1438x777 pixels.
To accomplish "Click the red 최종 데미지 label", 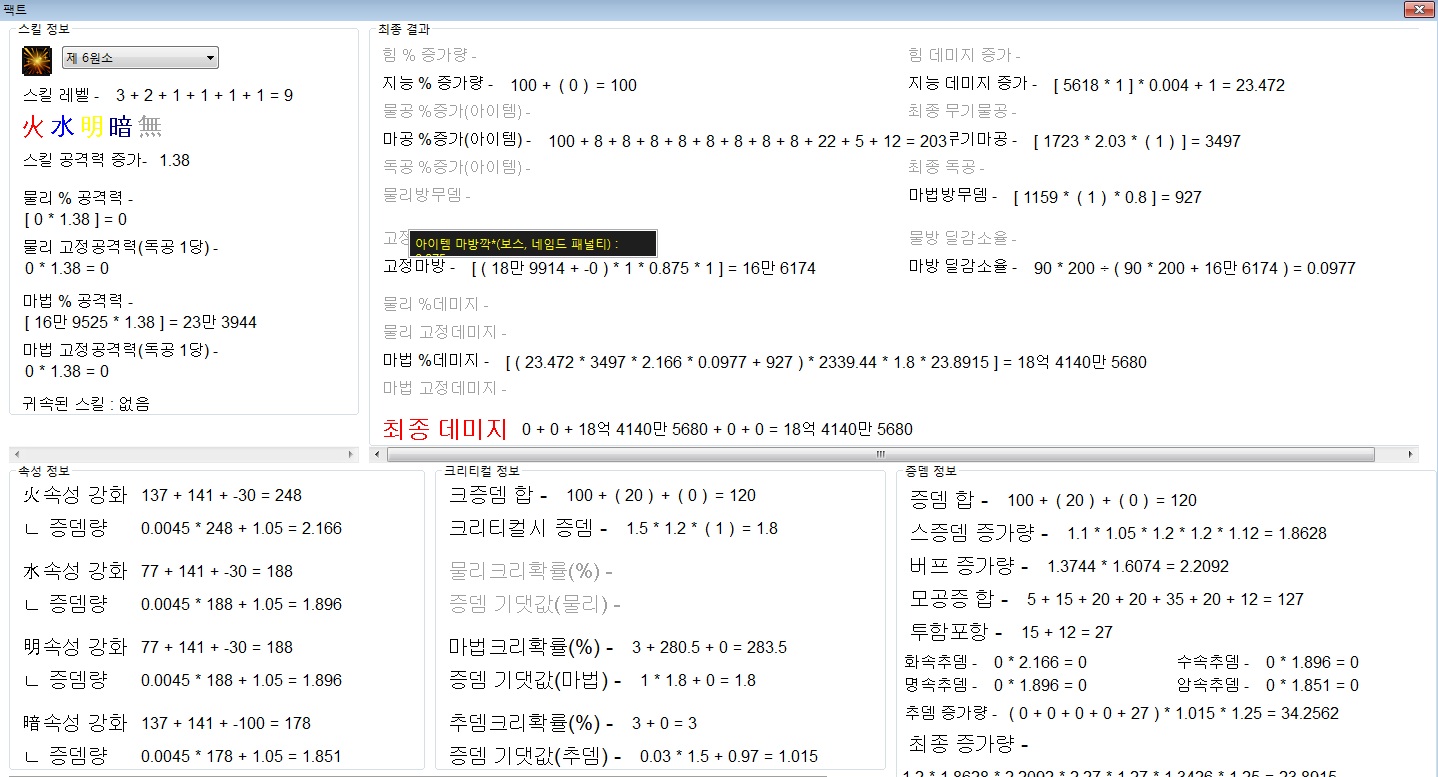I will coord(445,429).
